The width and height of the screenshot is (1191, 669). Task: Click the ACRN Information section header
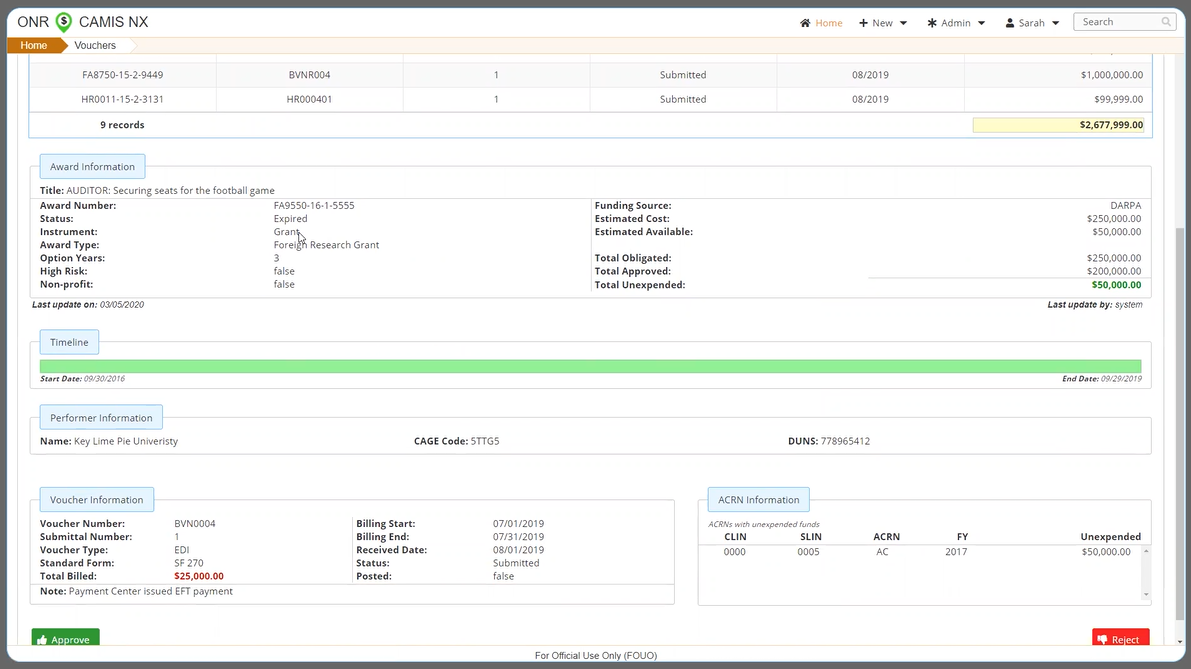pos(759,500)
